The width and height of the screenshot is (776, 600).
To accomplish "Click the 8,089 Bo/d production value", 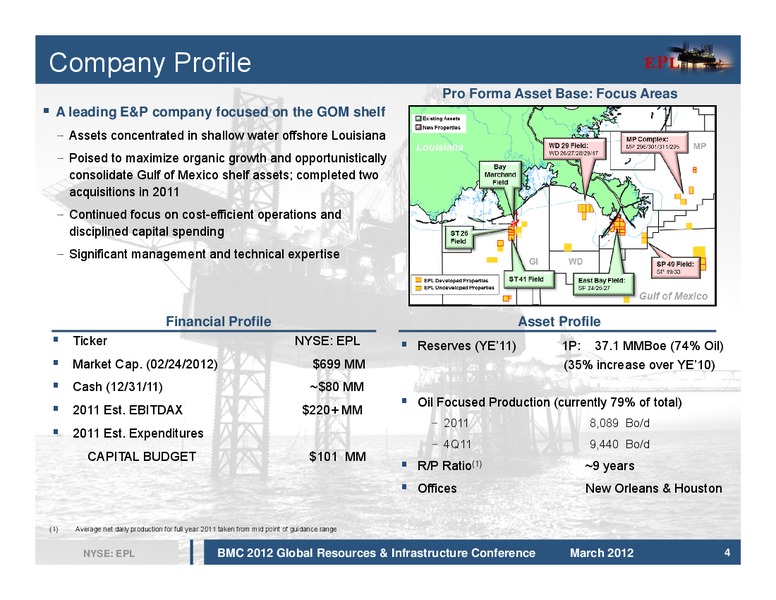I will (x=619, y=423).
